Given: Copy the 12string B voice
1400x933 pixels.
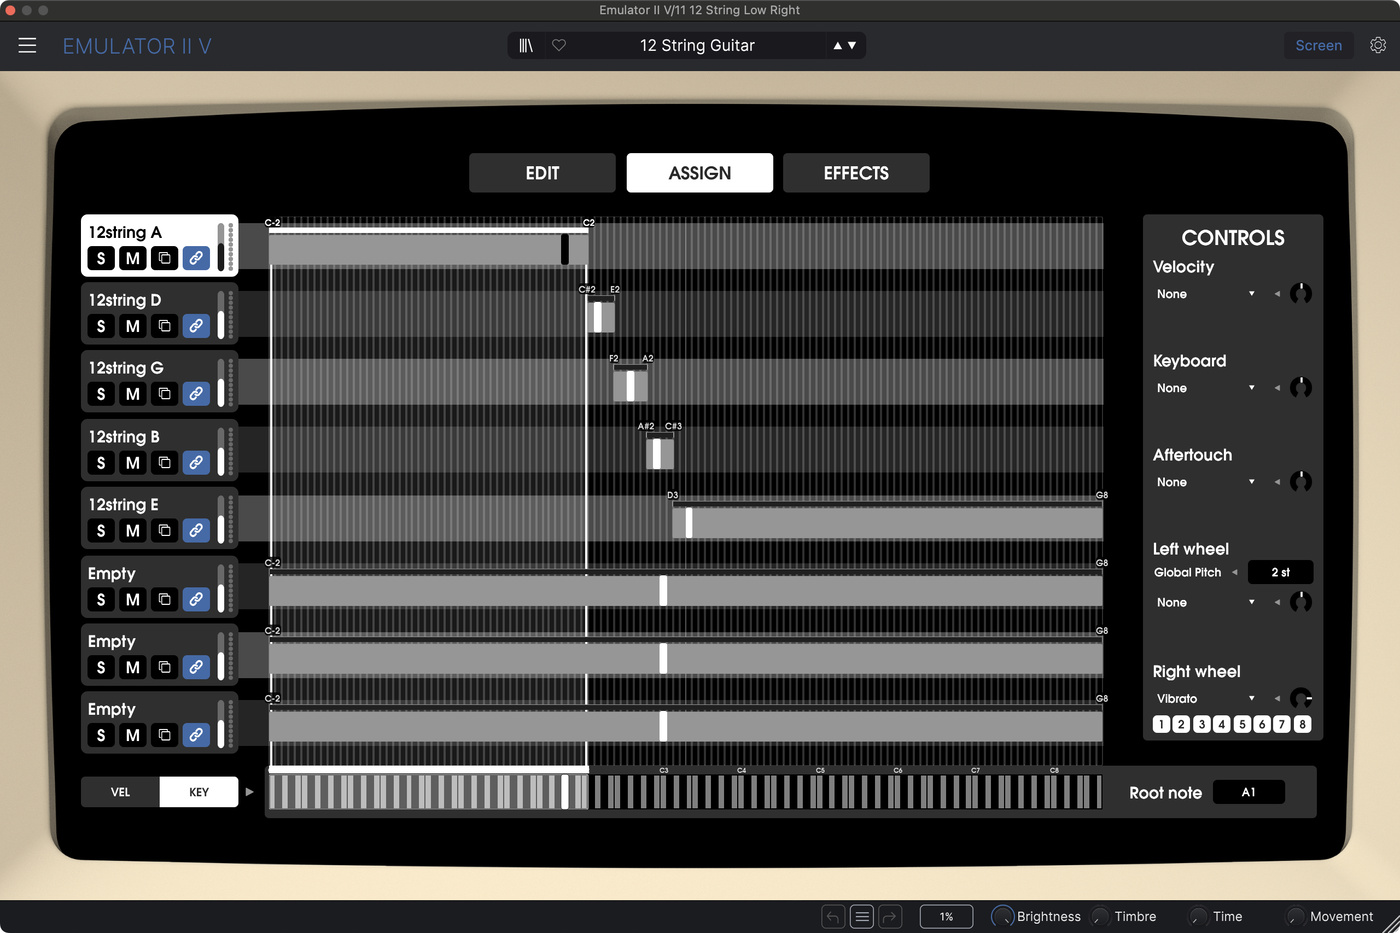Looking at the screenshot, I should point(165,463).
